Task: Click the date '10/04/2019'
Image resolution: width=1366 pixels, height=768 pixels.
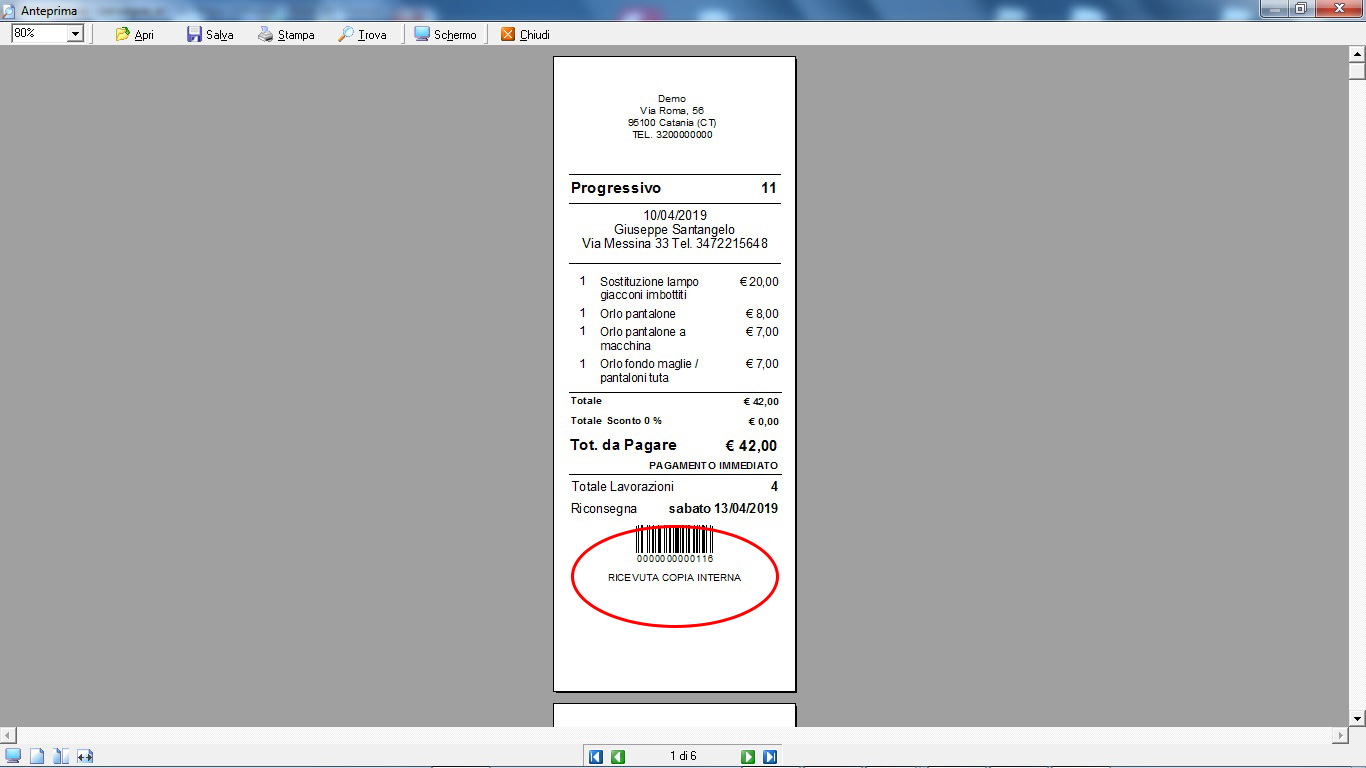Action: [675, 216]
